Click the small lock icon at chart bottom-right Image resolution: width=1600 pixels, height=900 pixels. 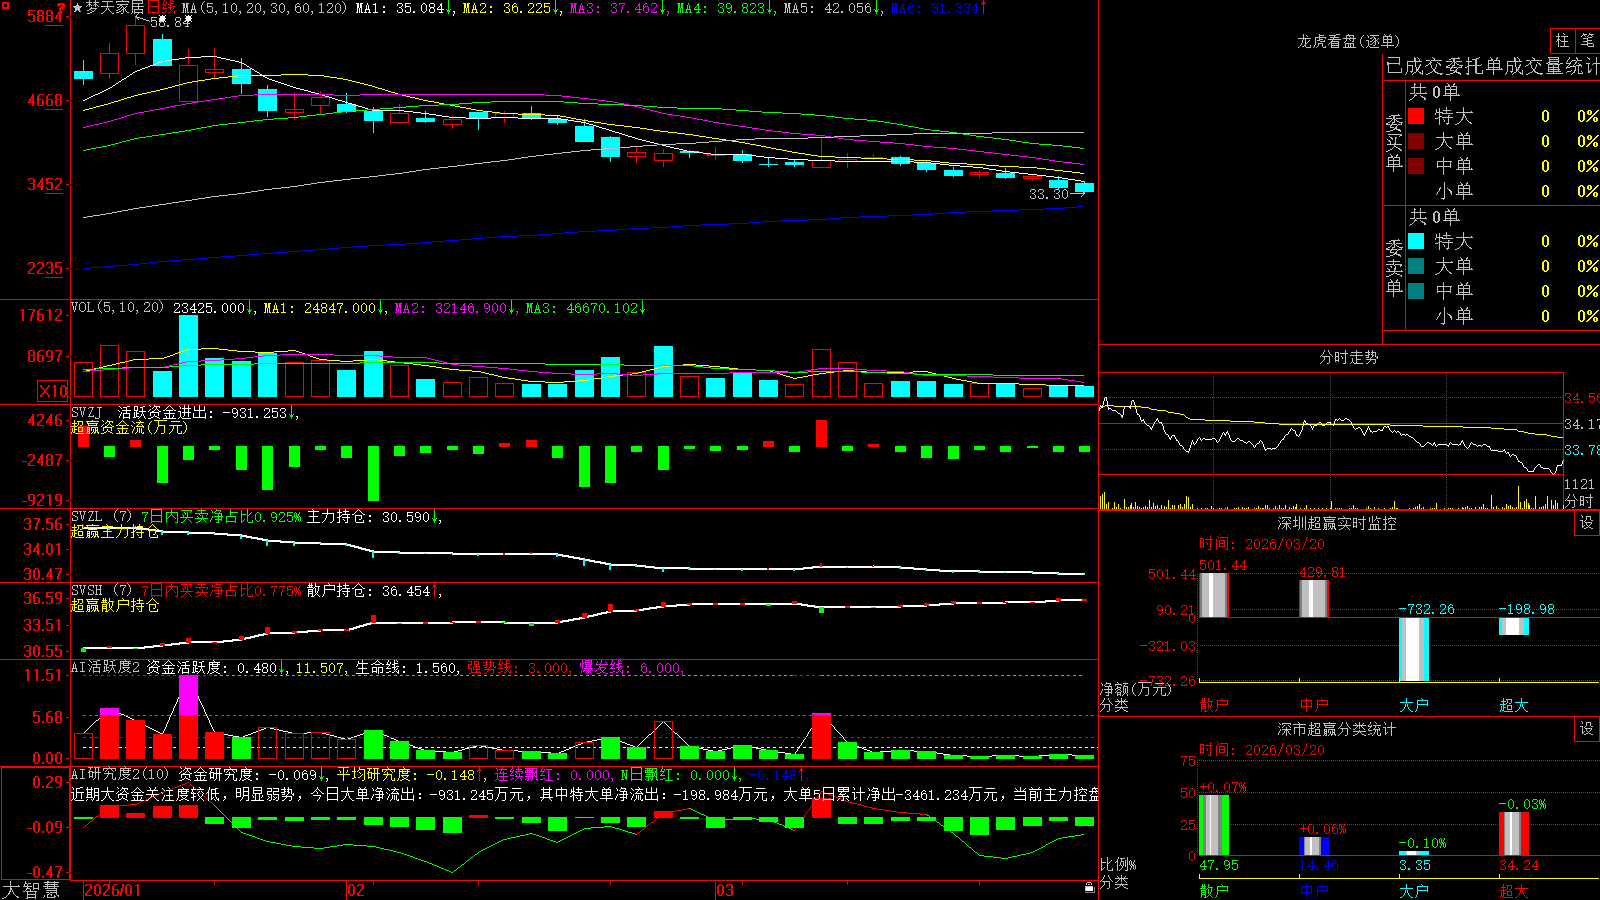pyautogui.click(x=1090, y=888)
